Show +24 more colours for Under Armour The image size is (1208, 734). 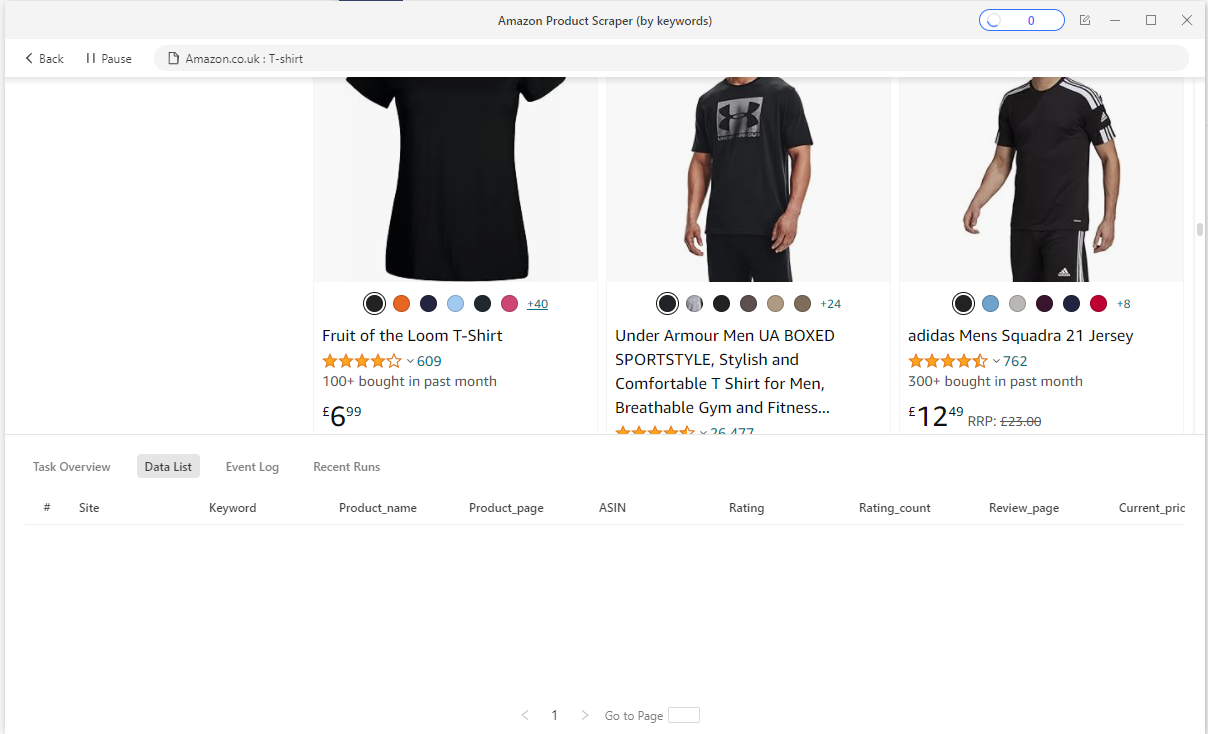pos(830,304)
